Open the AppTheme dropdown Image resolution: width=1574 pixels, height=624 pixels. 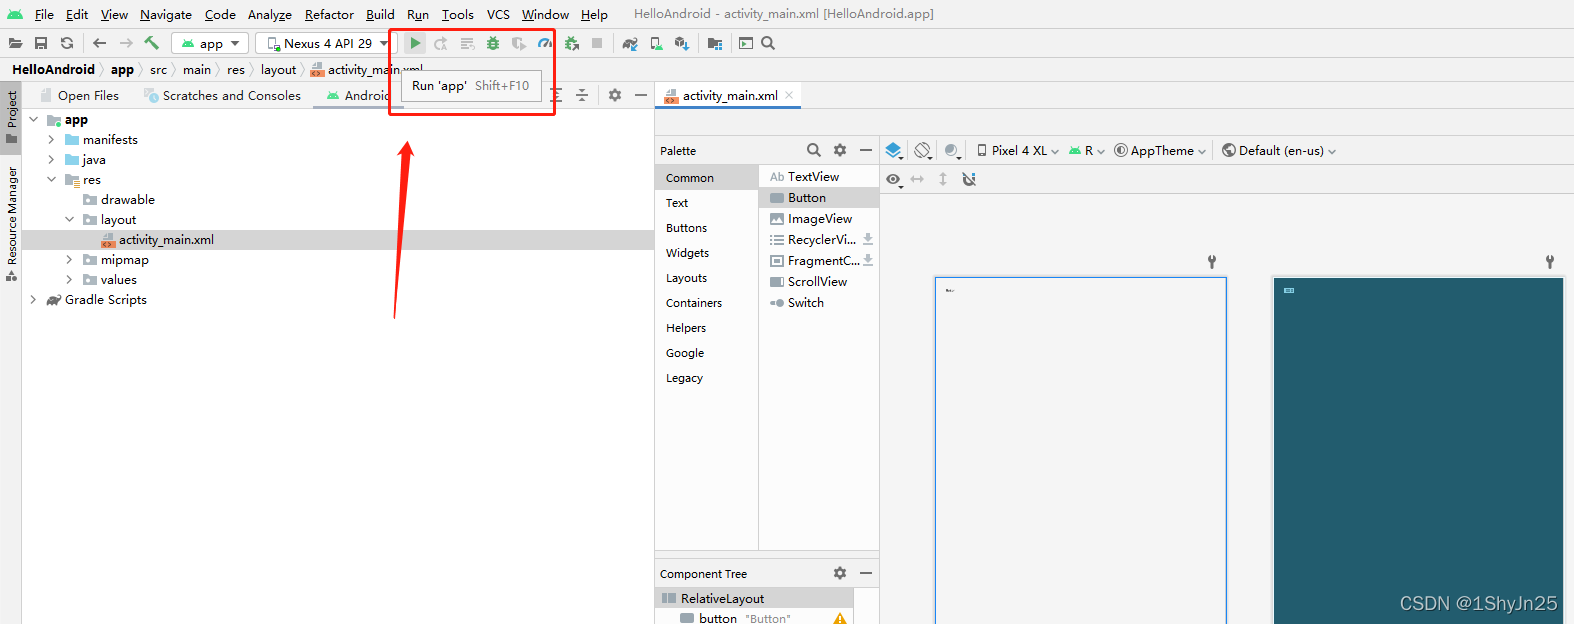[1160, 150]
